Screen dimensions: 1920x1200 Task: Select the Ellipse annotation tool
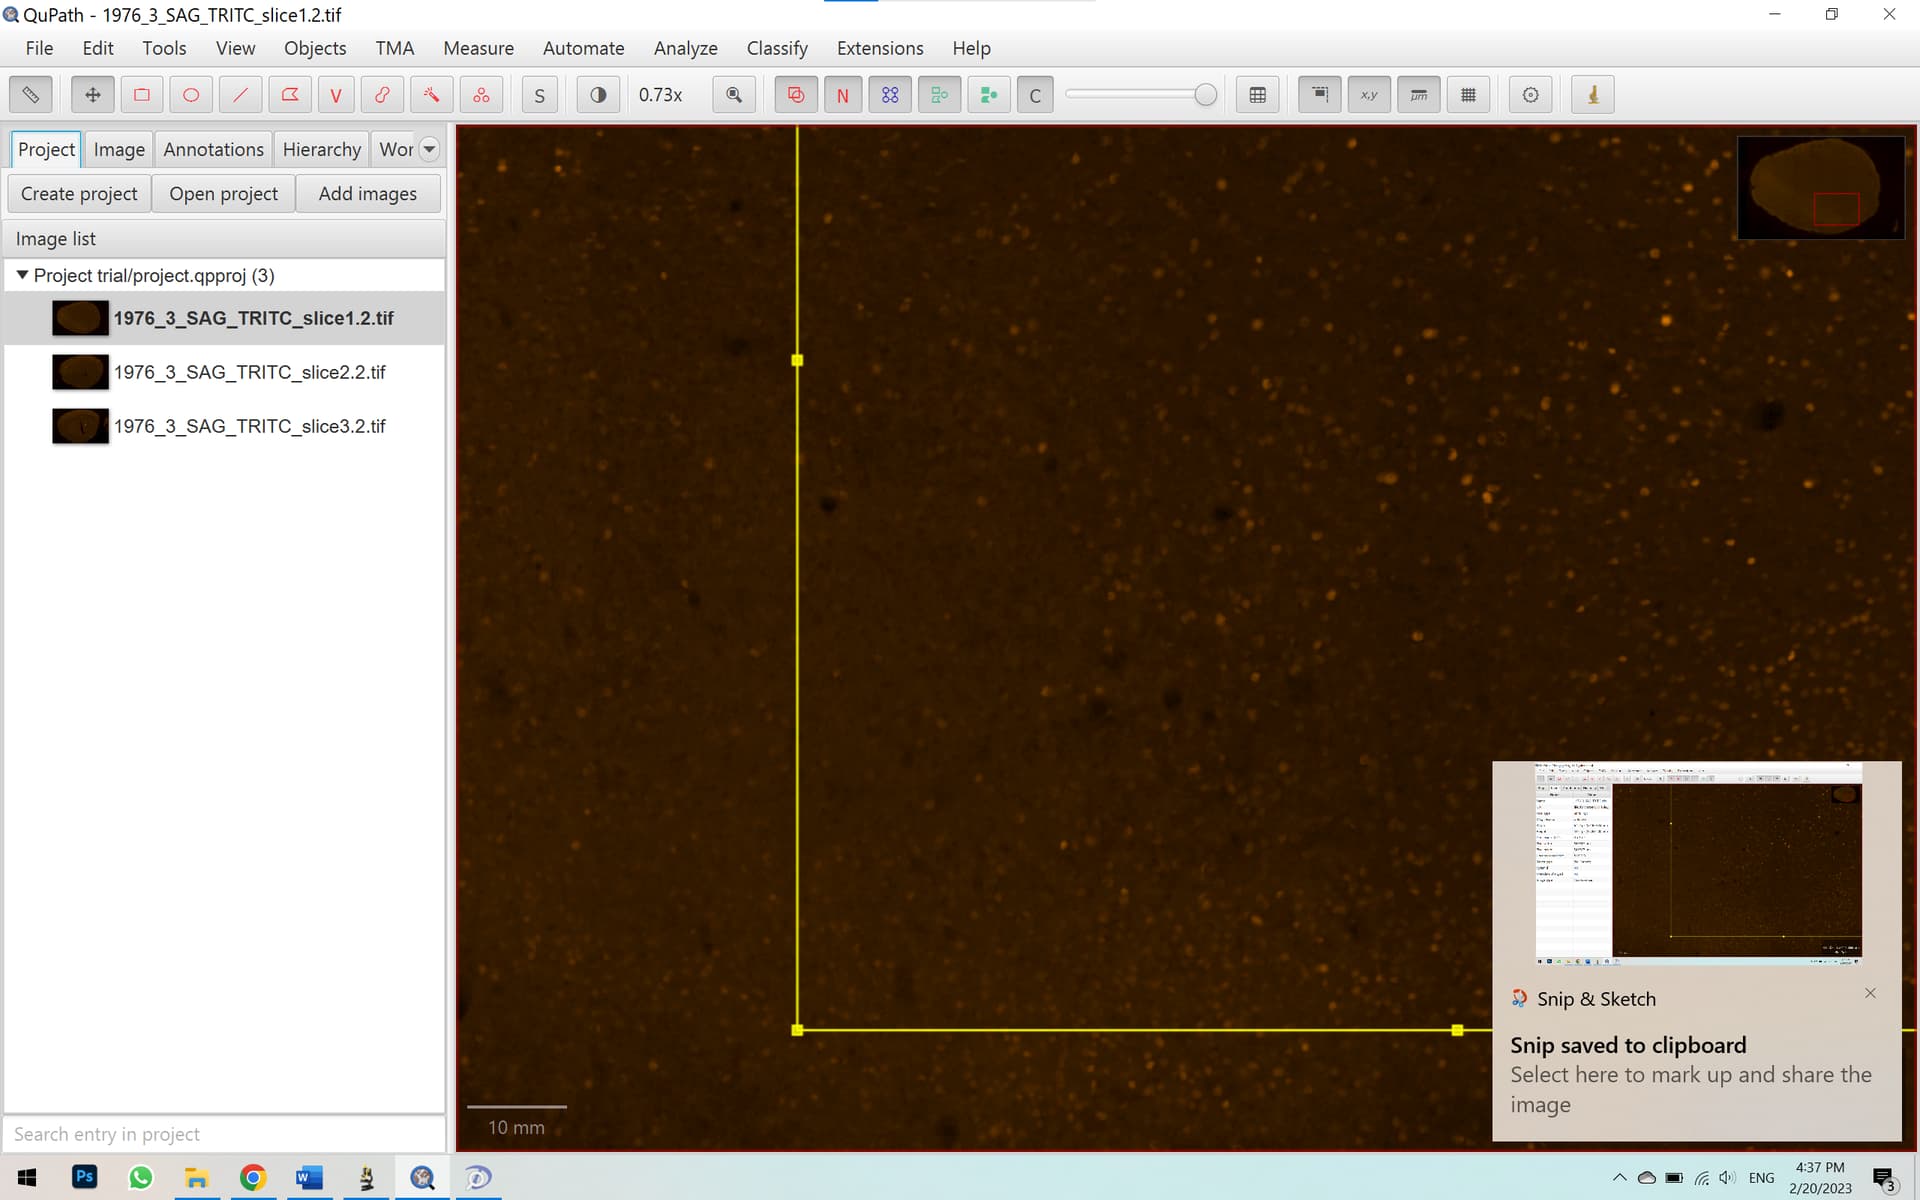[x=190, y=94]
